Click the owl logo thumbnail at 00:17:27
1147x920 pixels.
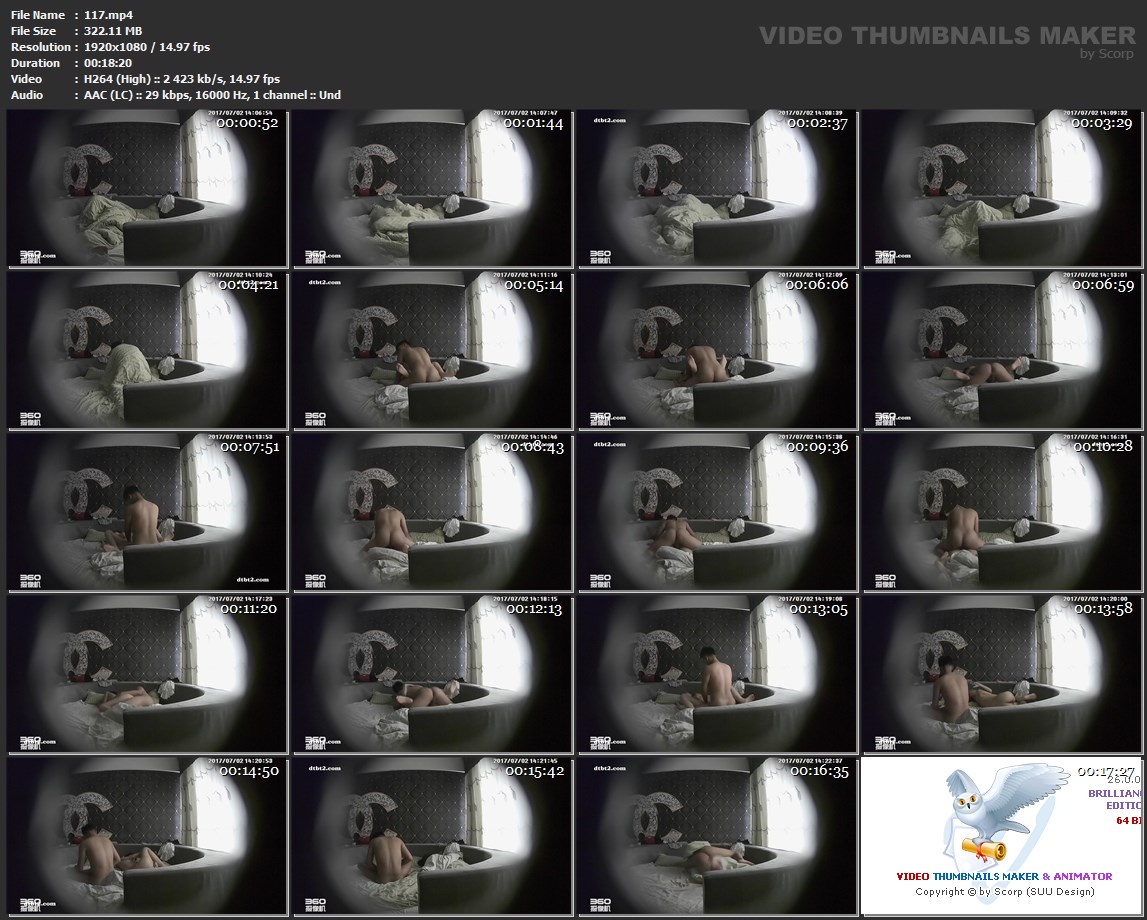[x=1003, y=837]
